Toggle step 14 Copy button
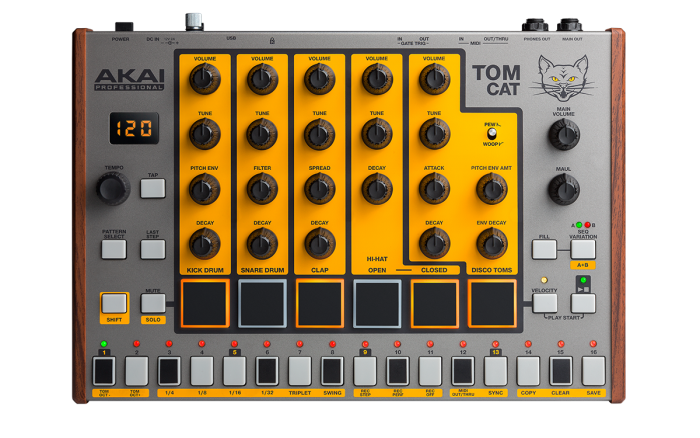This screenshot has width=700, height=438. point(528,371)
